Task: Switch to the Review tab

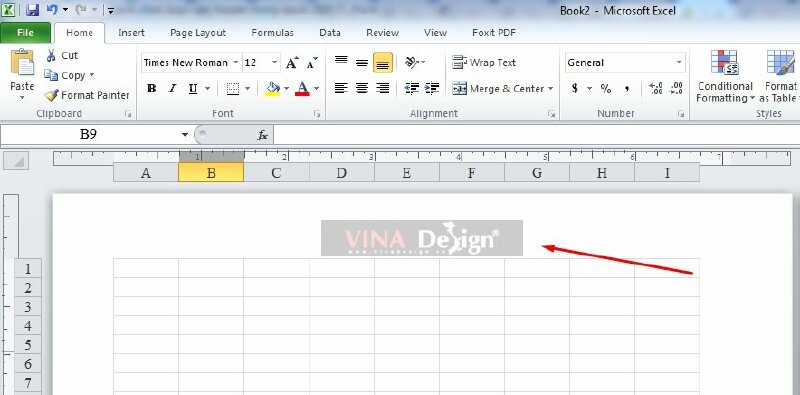Action: point(382,33)
